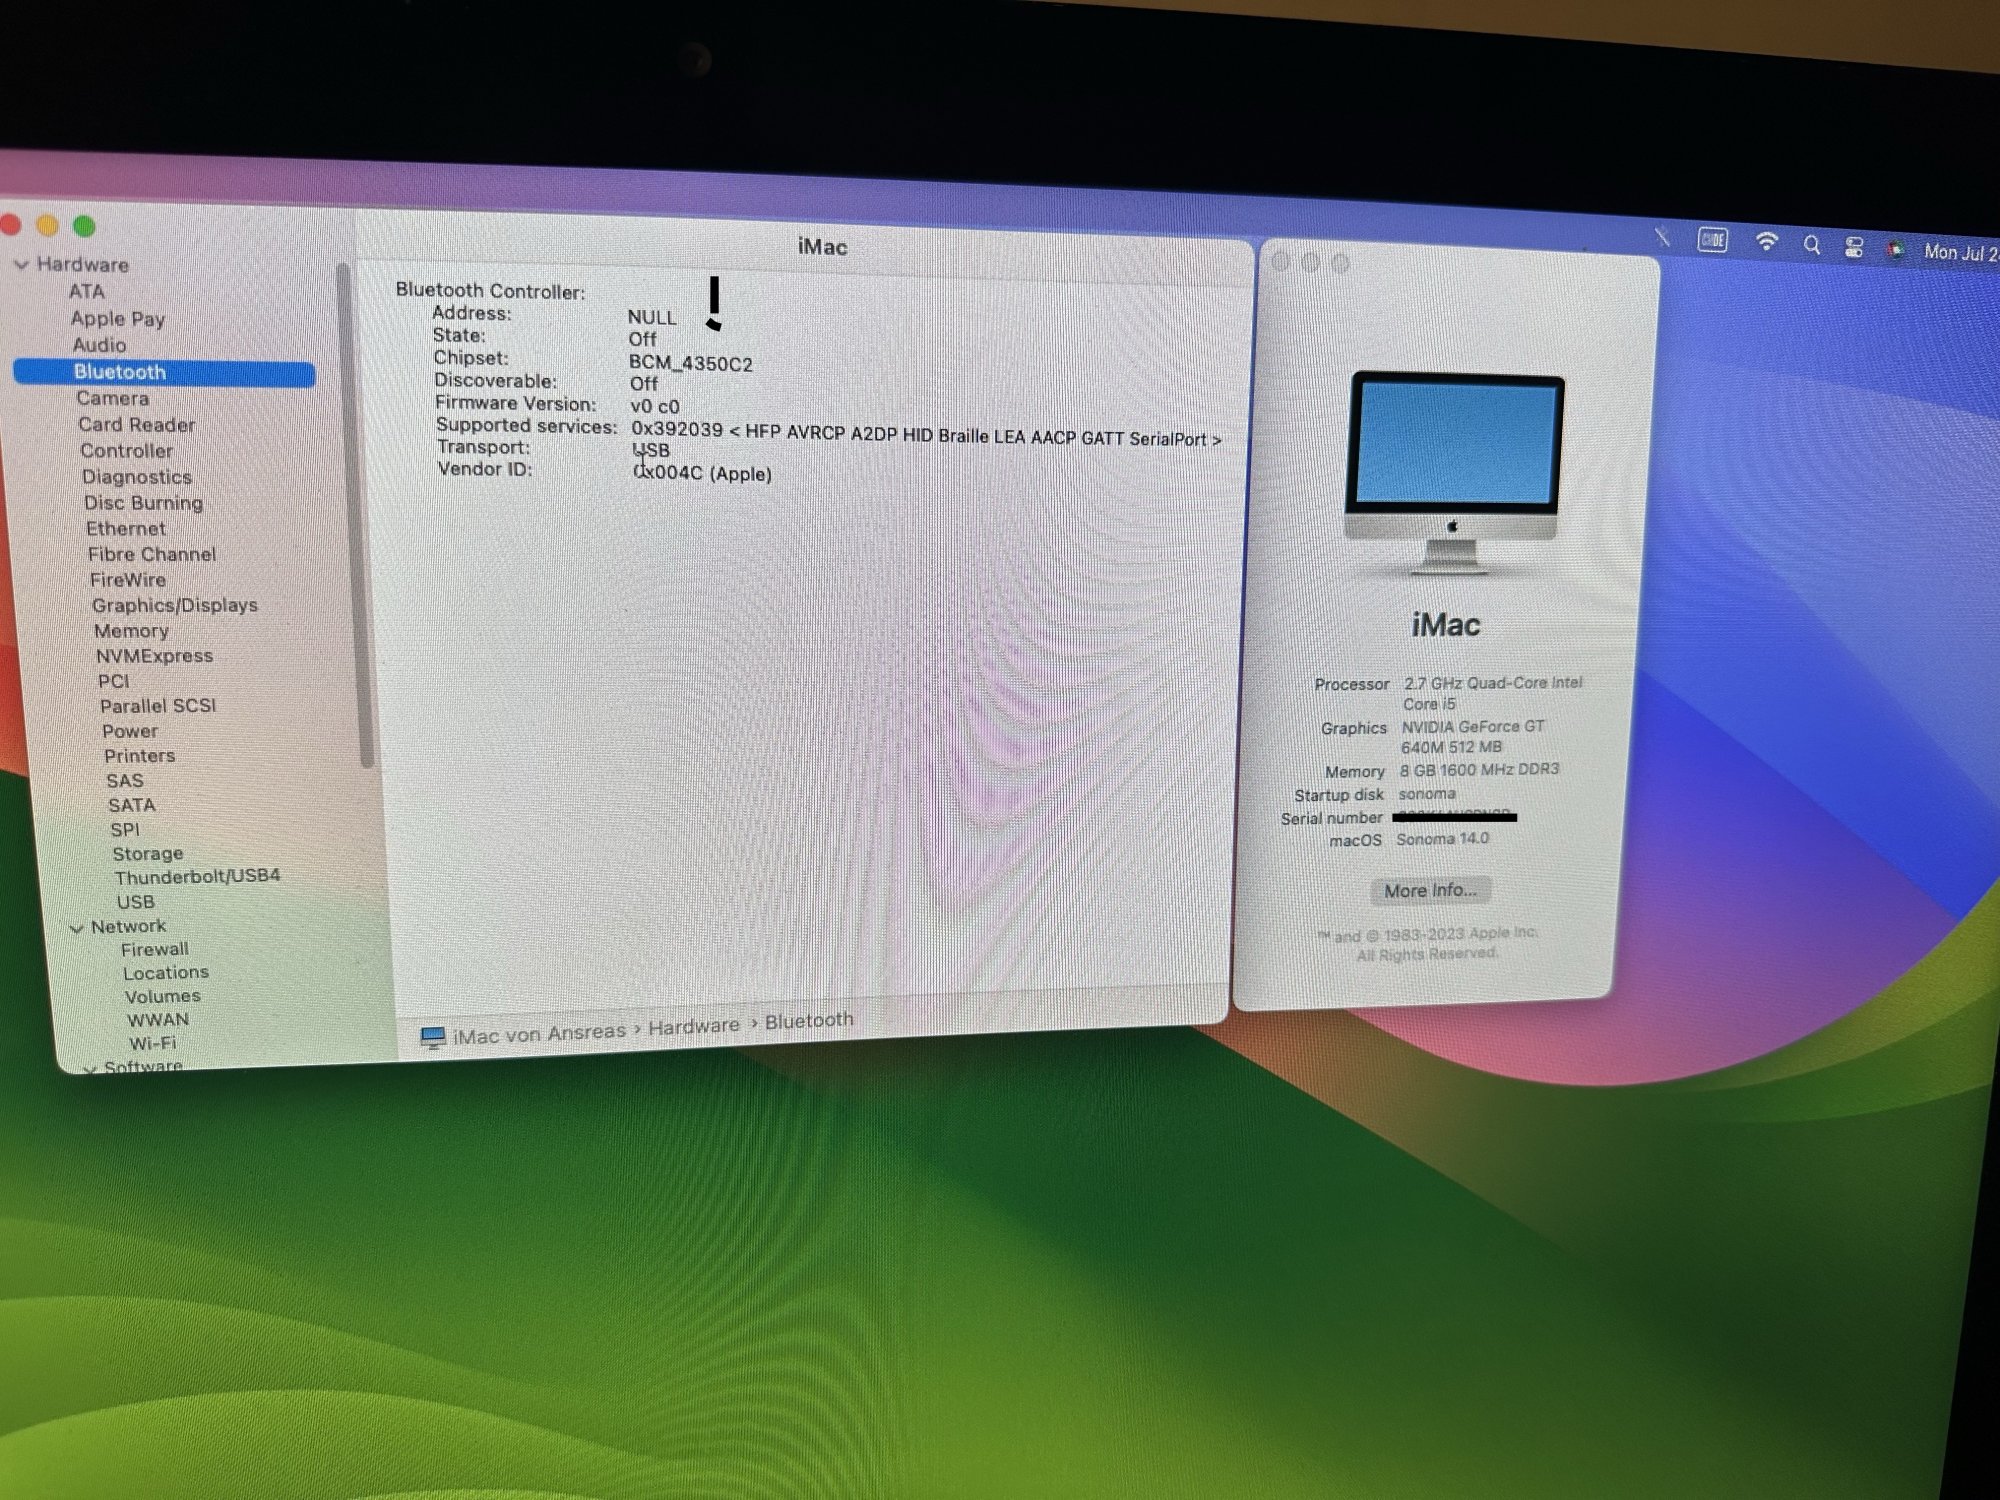Click the keyboard input source icon
Screen dimensions: 2000x1500
pos(1712,240)
